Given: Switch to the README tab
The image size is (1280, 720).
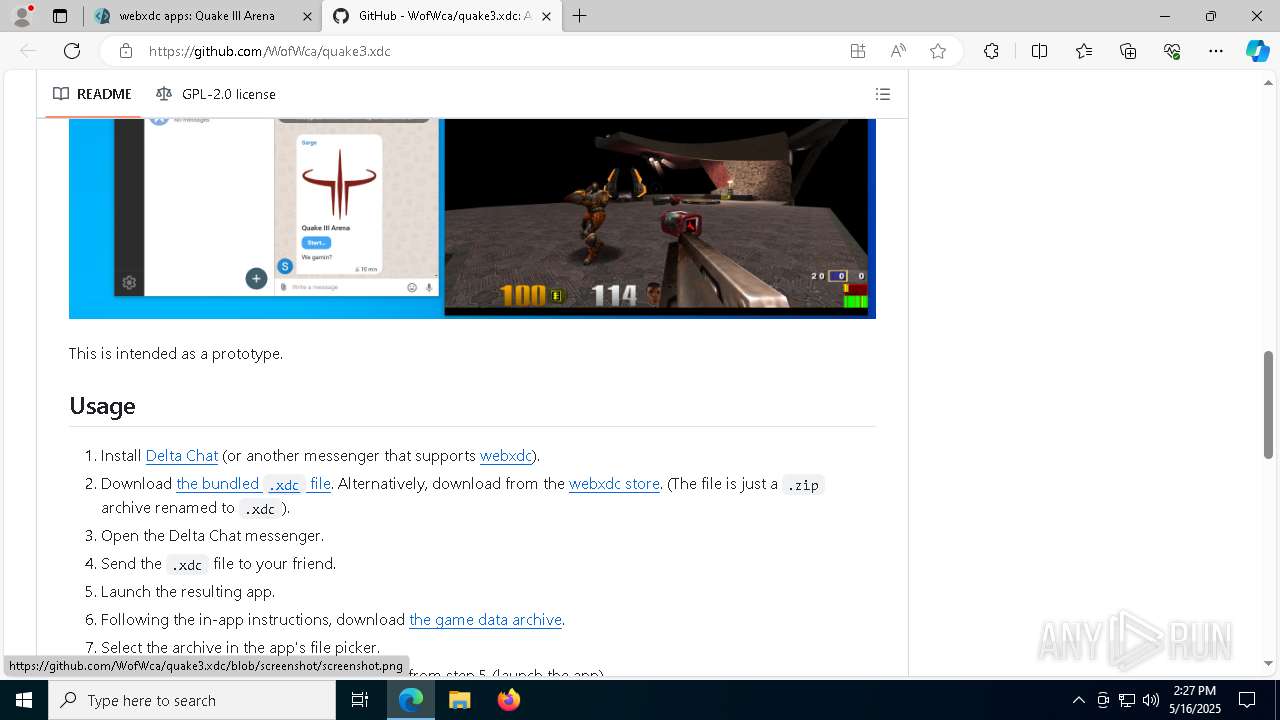Looking at the screenshot, I should click(x=92, y=94).
